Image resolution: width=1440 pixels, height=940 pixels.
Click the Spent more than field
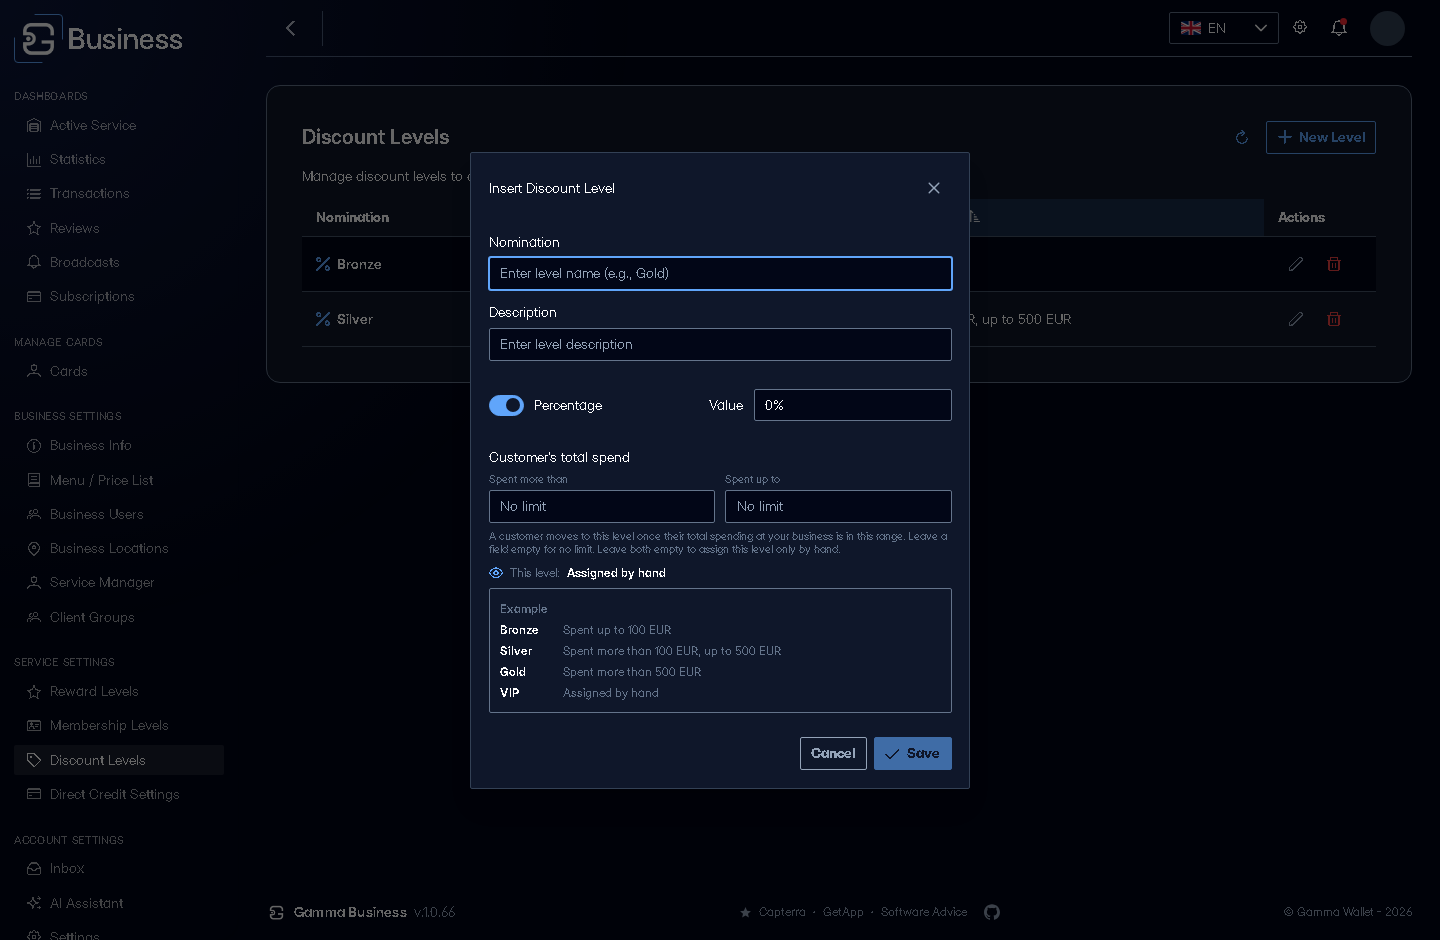602,507
